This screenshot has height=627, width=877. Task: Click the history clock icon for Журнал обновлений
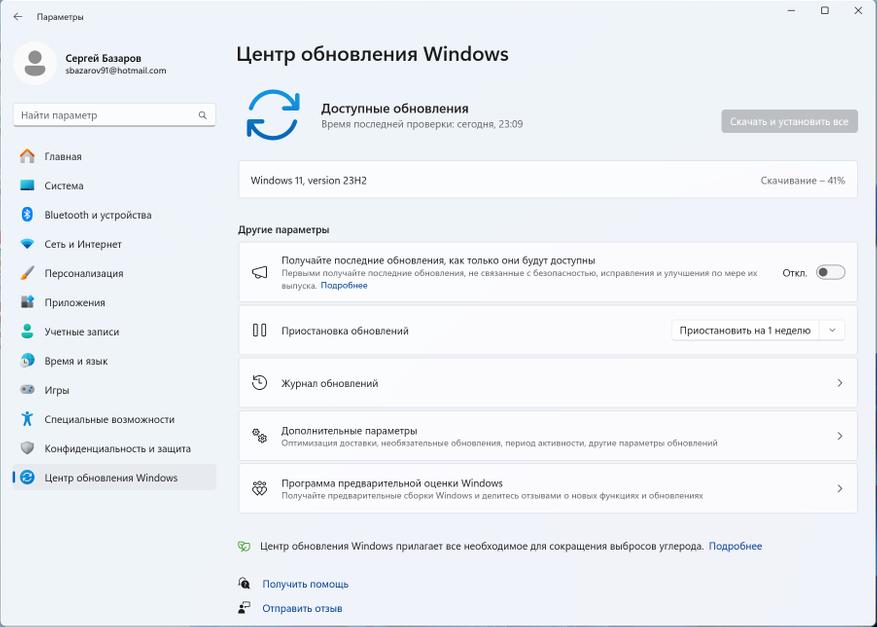pyautogui.click(x=260, y=383)
